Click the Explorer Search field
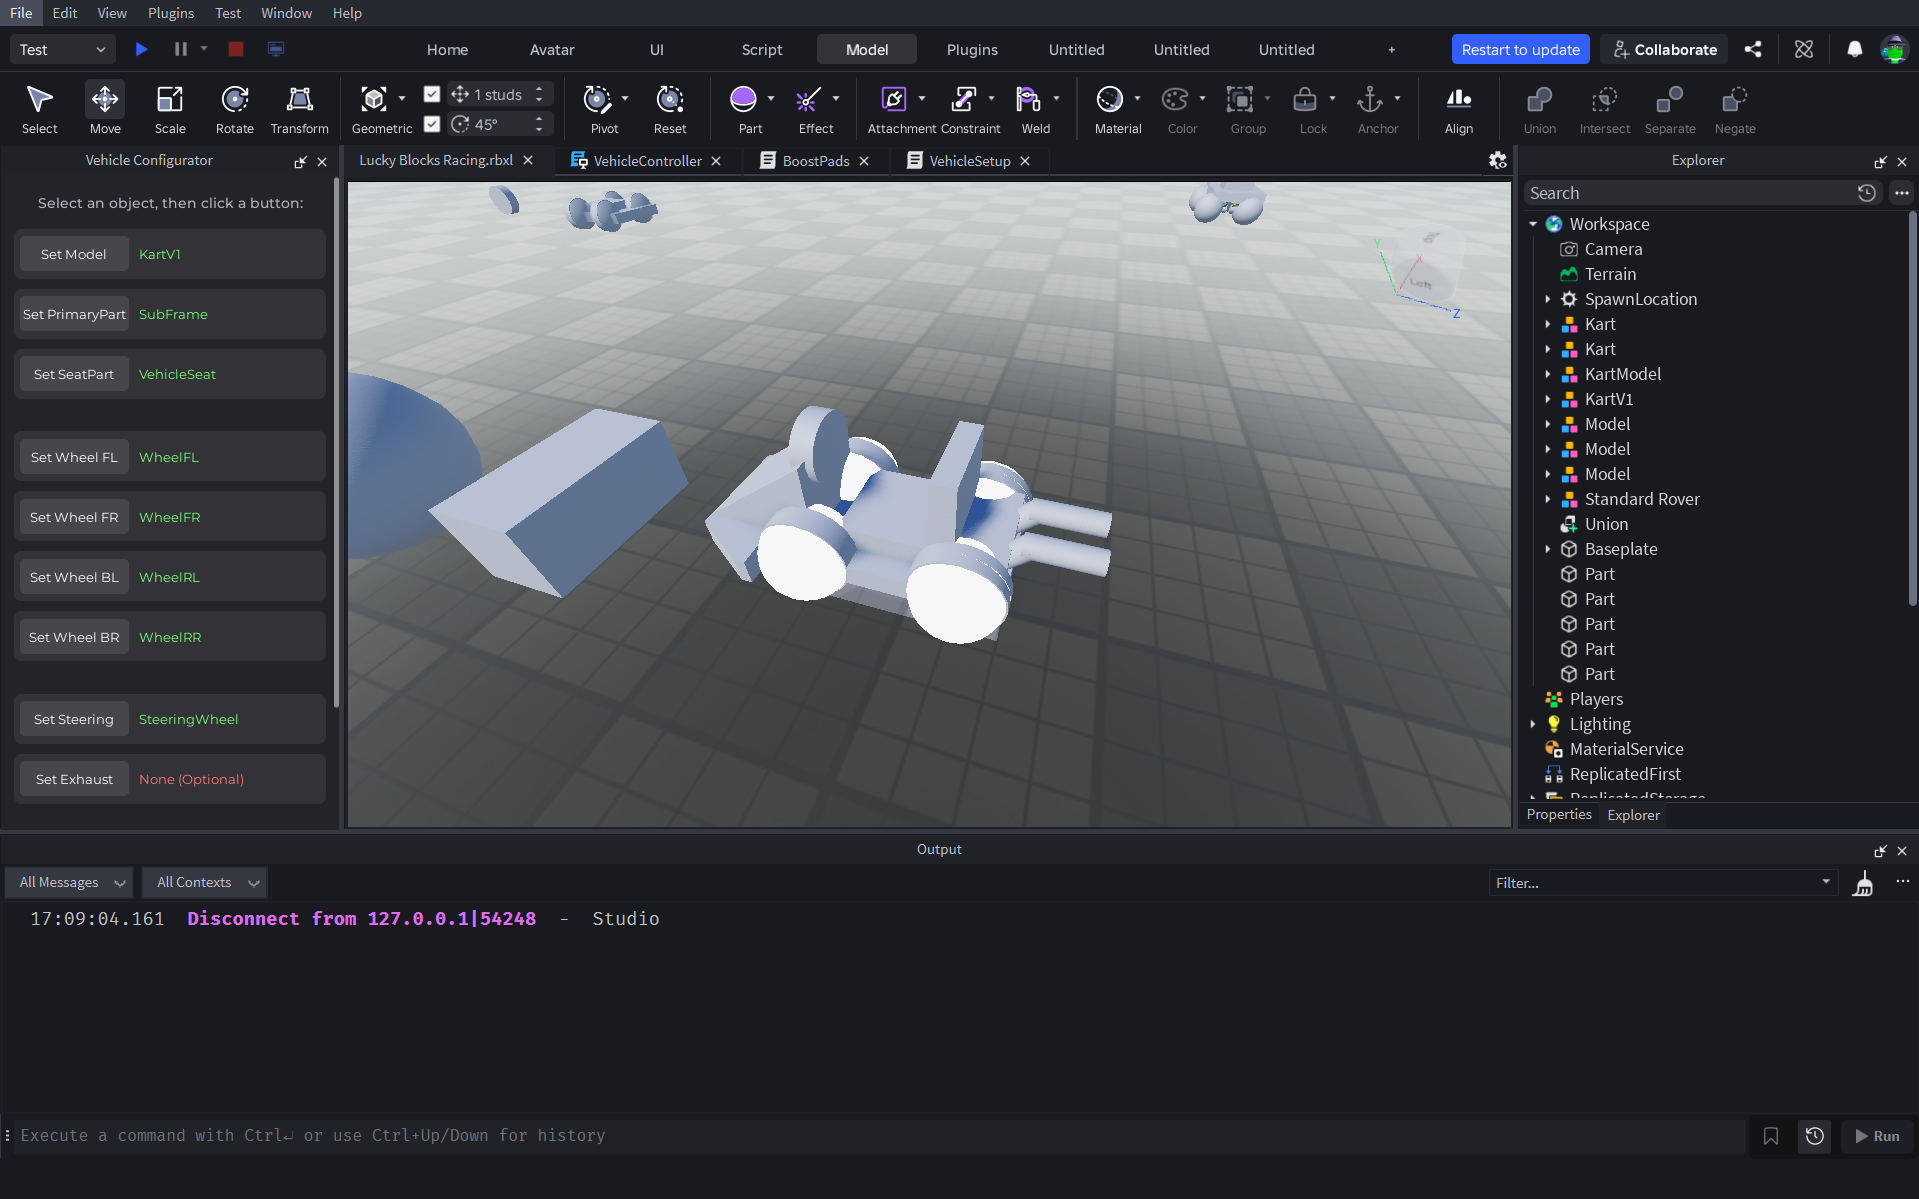This screenshot has height=1199, width=1919. pyautogui.click(x=1688, y=193)
